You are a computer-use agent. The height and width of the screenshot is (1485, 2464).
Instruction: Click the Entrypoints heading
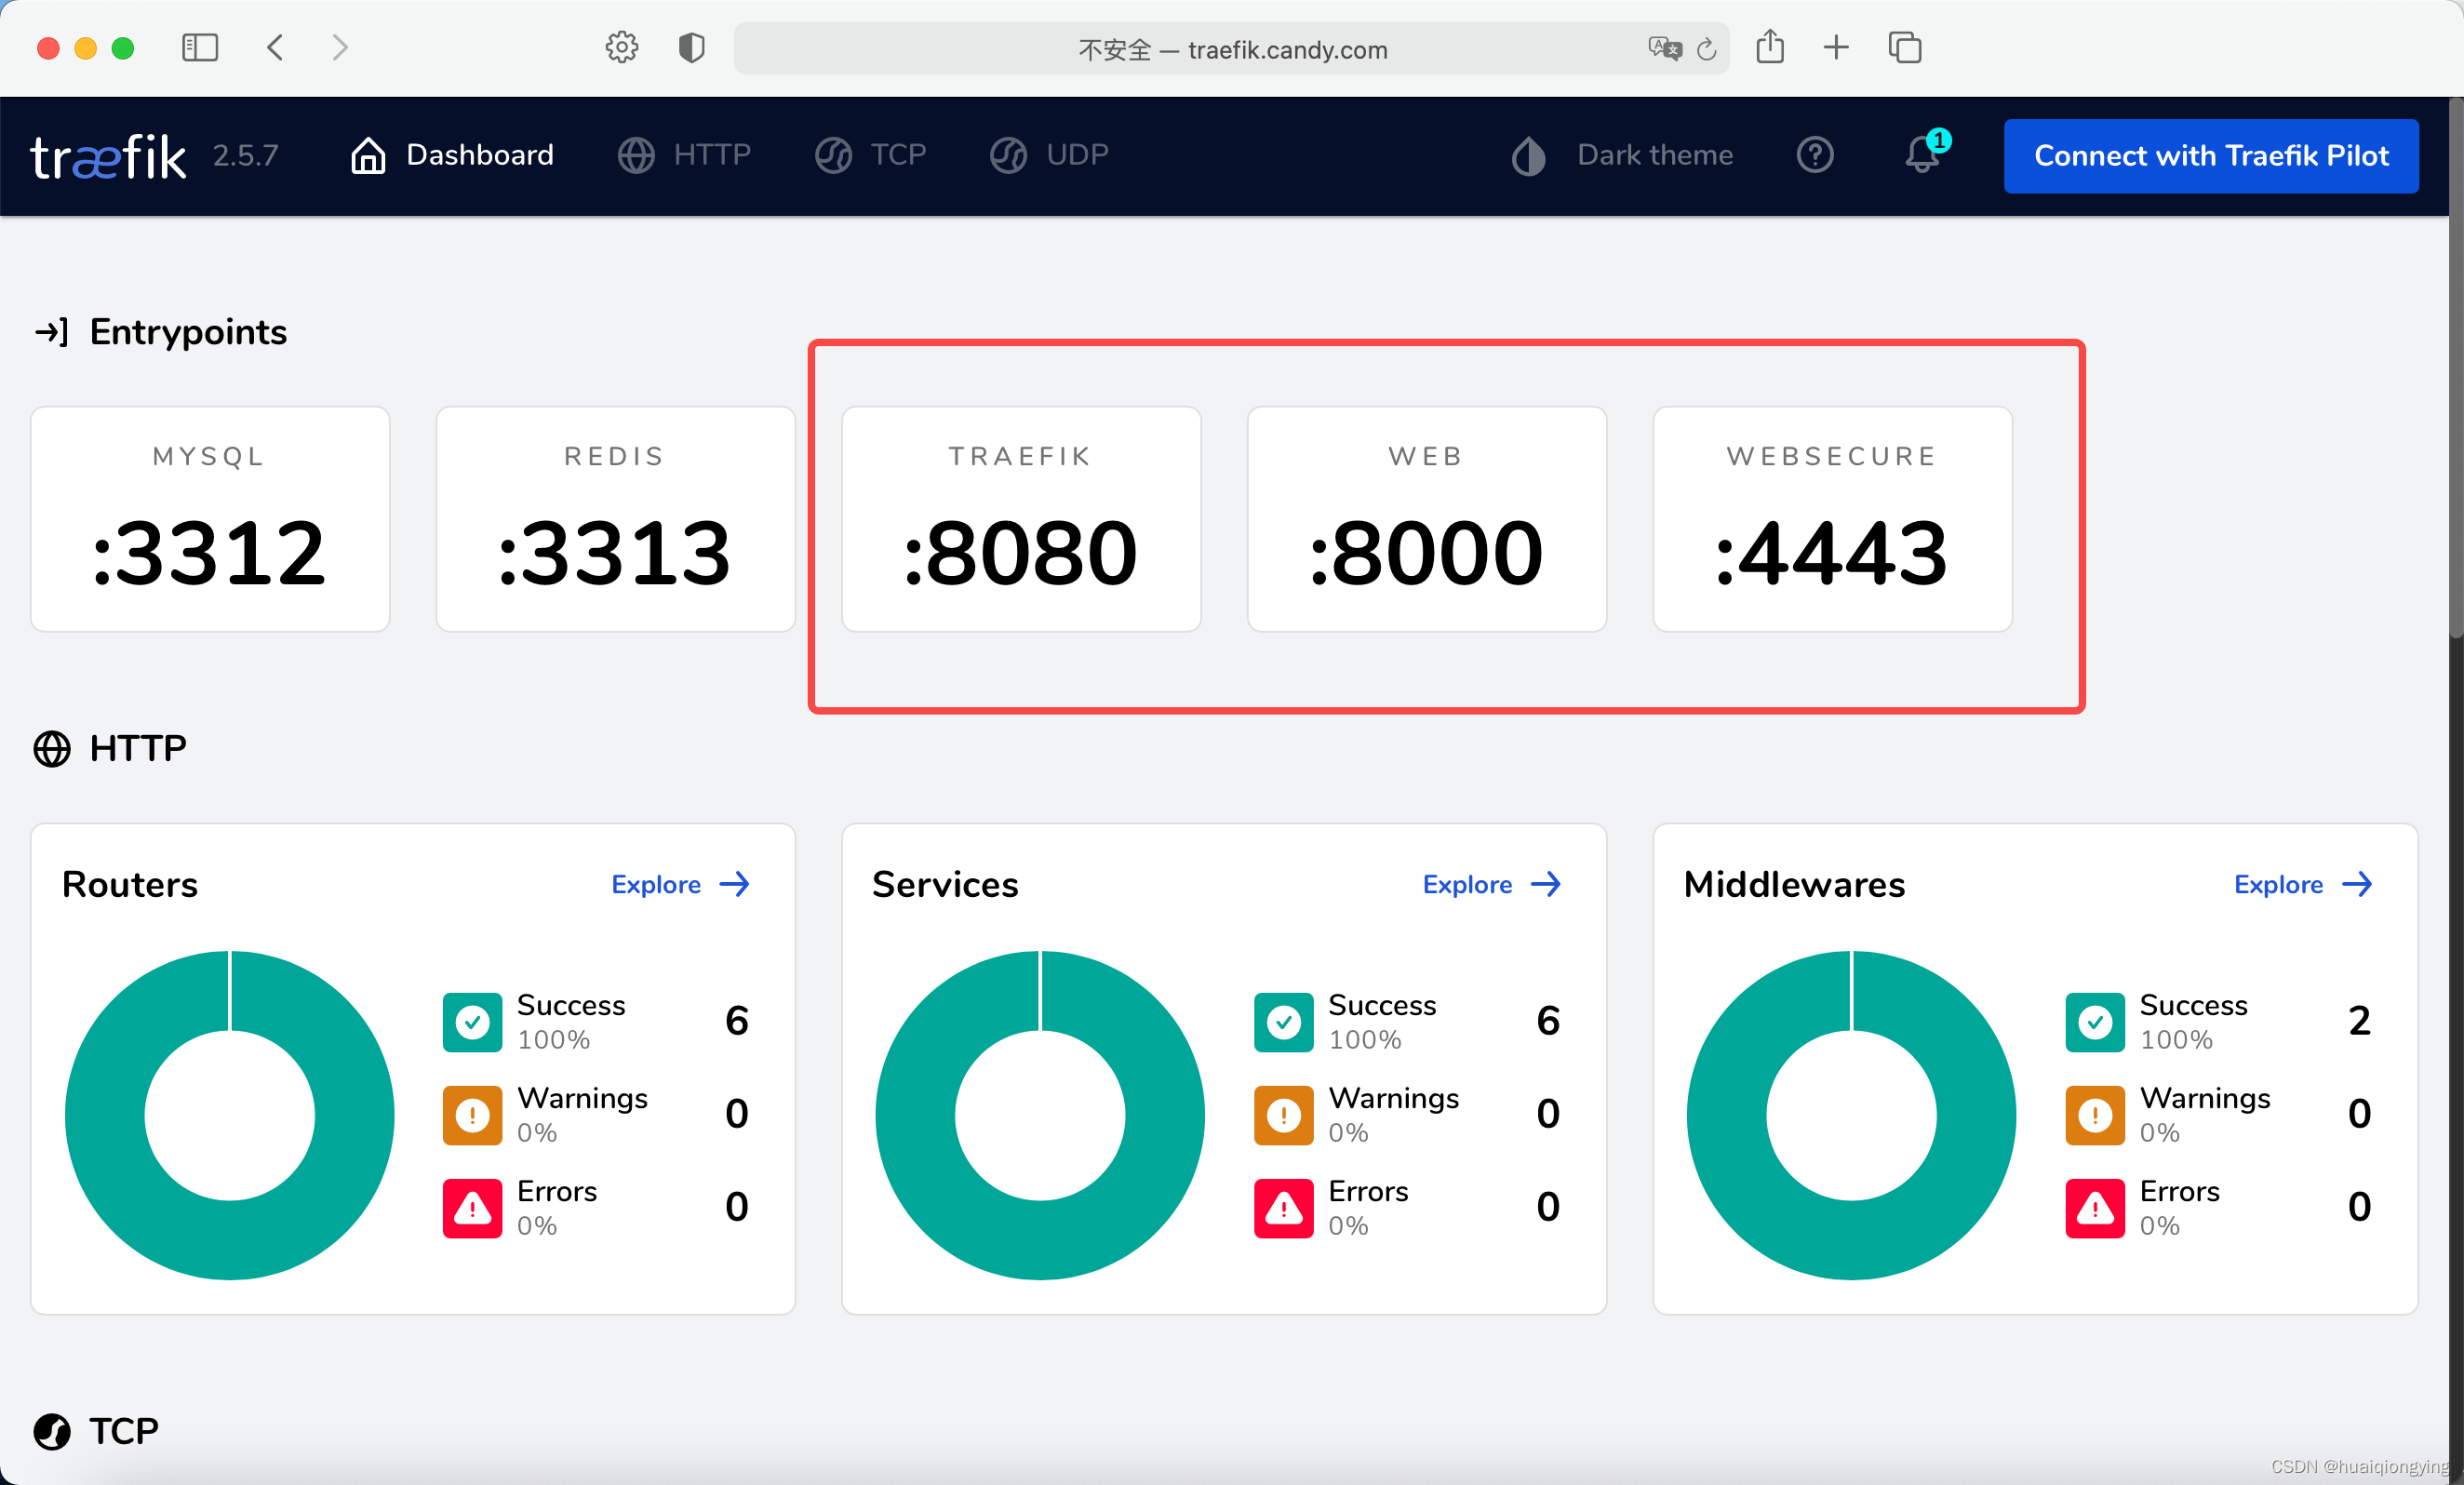coord(188,332)
